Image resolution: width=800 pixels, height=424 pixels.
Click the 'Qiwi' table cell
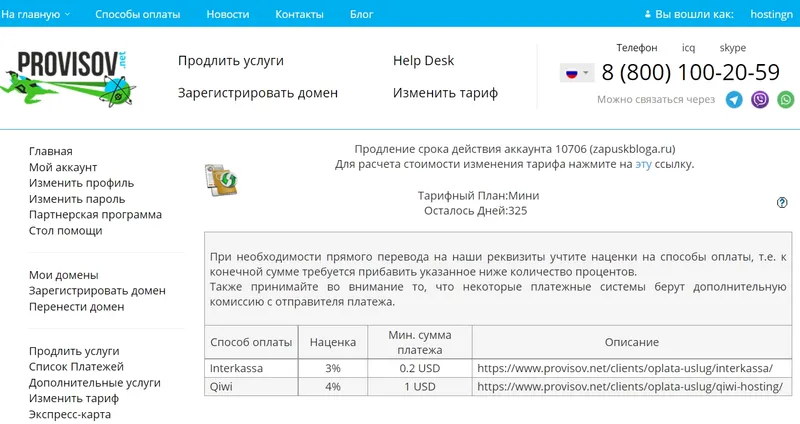click(x=251, y=386)
